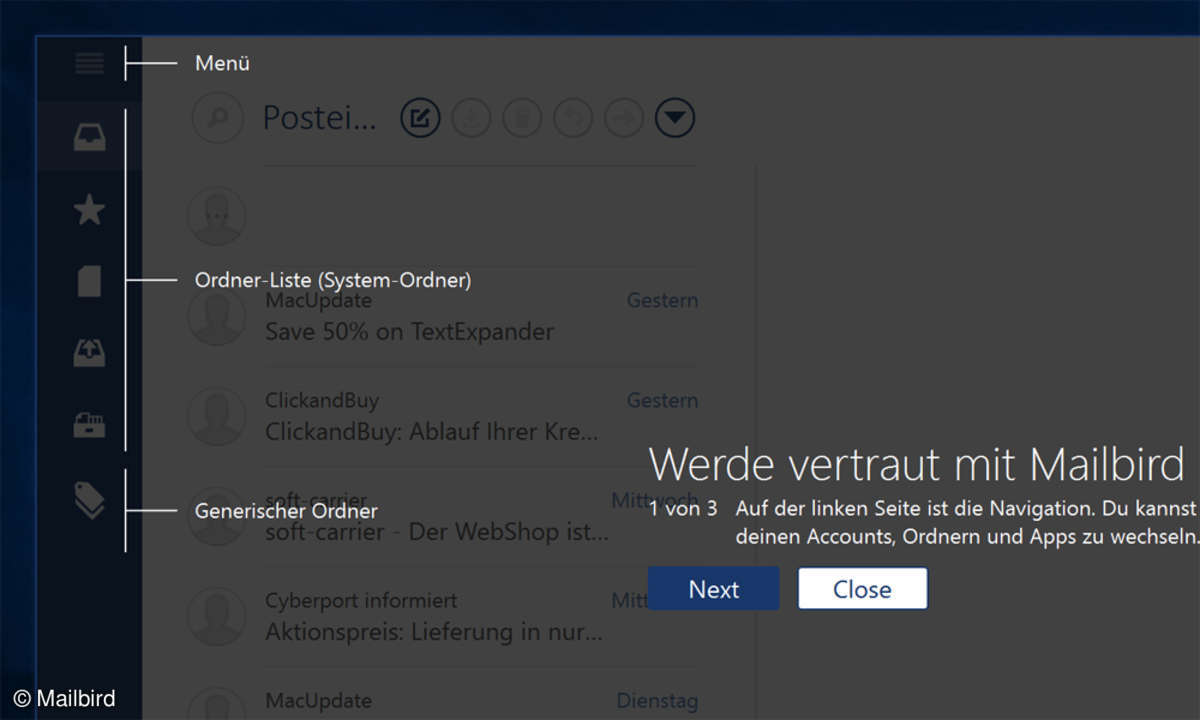This screenshot has height=720, width=1200.
Task: Click the MacUpdate Gestern sender avatar
Action: point(217,316)
